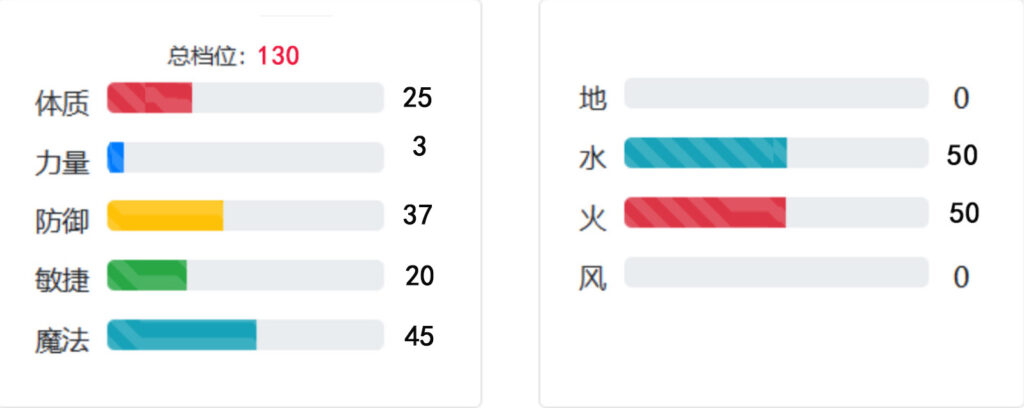Click the blue 力量 progress bar

coord(245,157)
